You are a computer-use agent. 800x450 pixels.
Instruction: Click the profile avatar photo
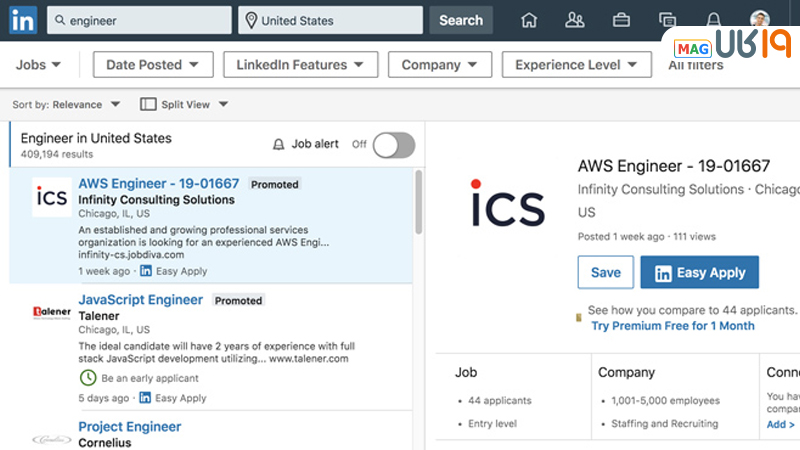760,20
